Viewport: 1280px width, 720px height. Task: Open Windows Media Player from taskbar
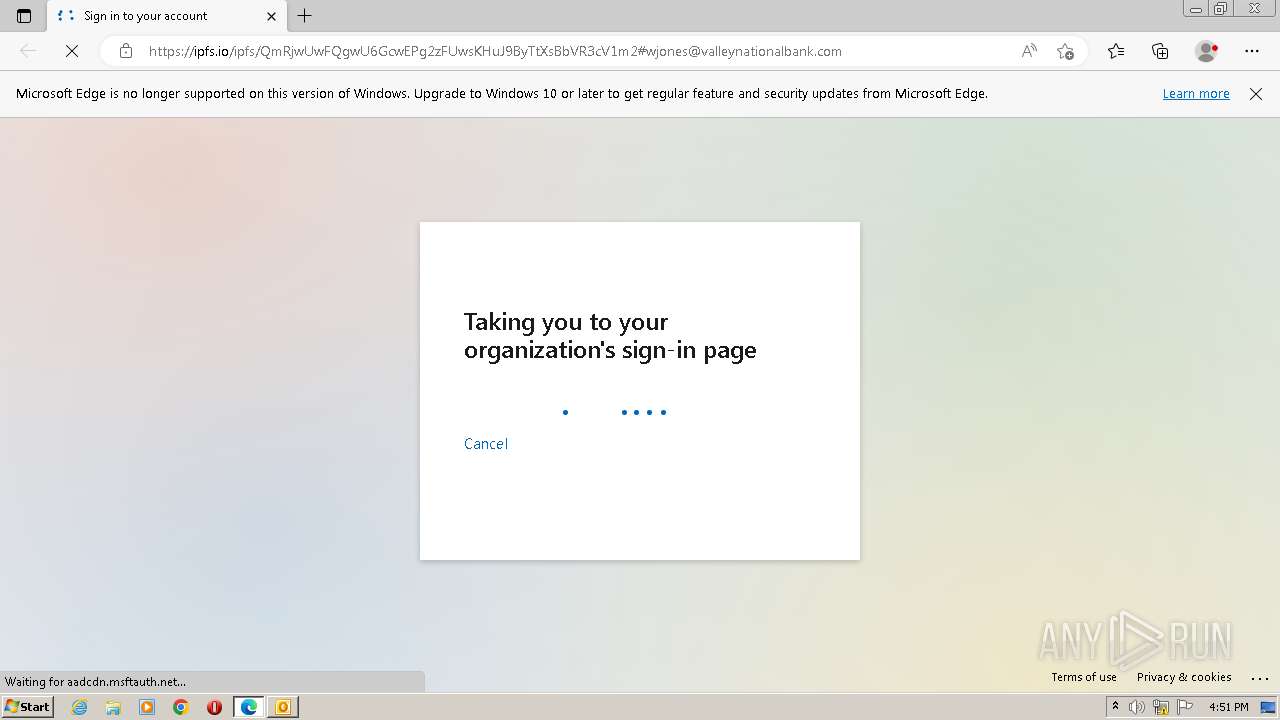click(147, 707)
